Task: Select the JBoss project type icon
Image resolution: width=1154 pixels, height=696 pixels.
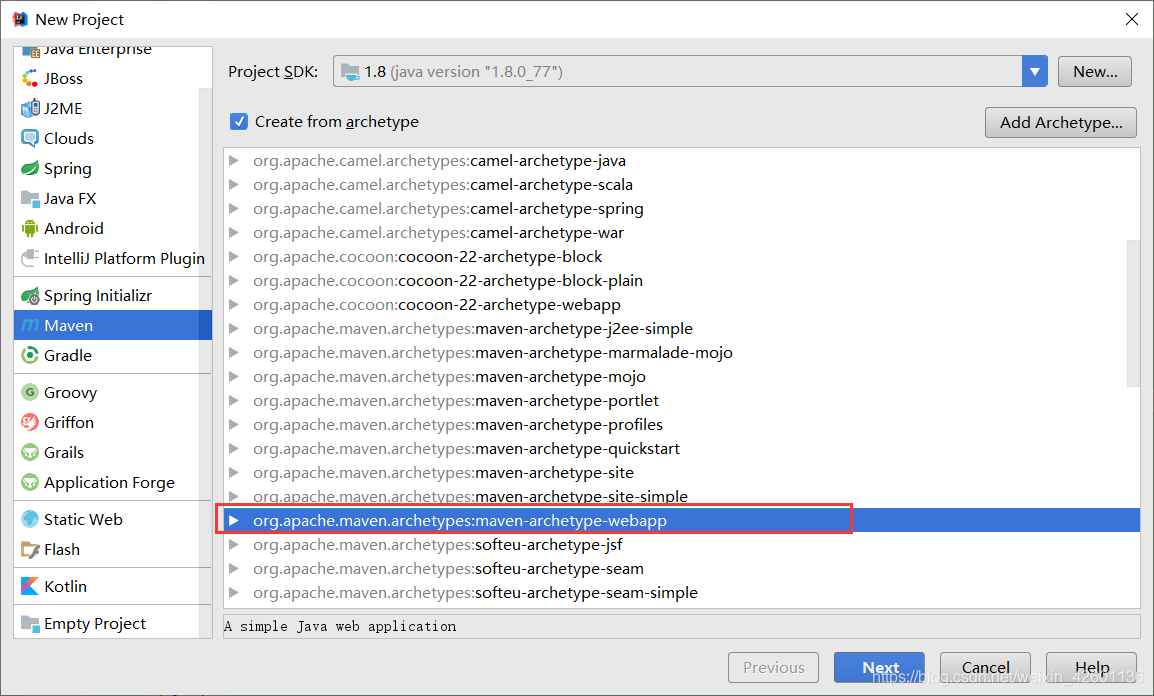Action: pyautogui.click(x=30, y=78)
